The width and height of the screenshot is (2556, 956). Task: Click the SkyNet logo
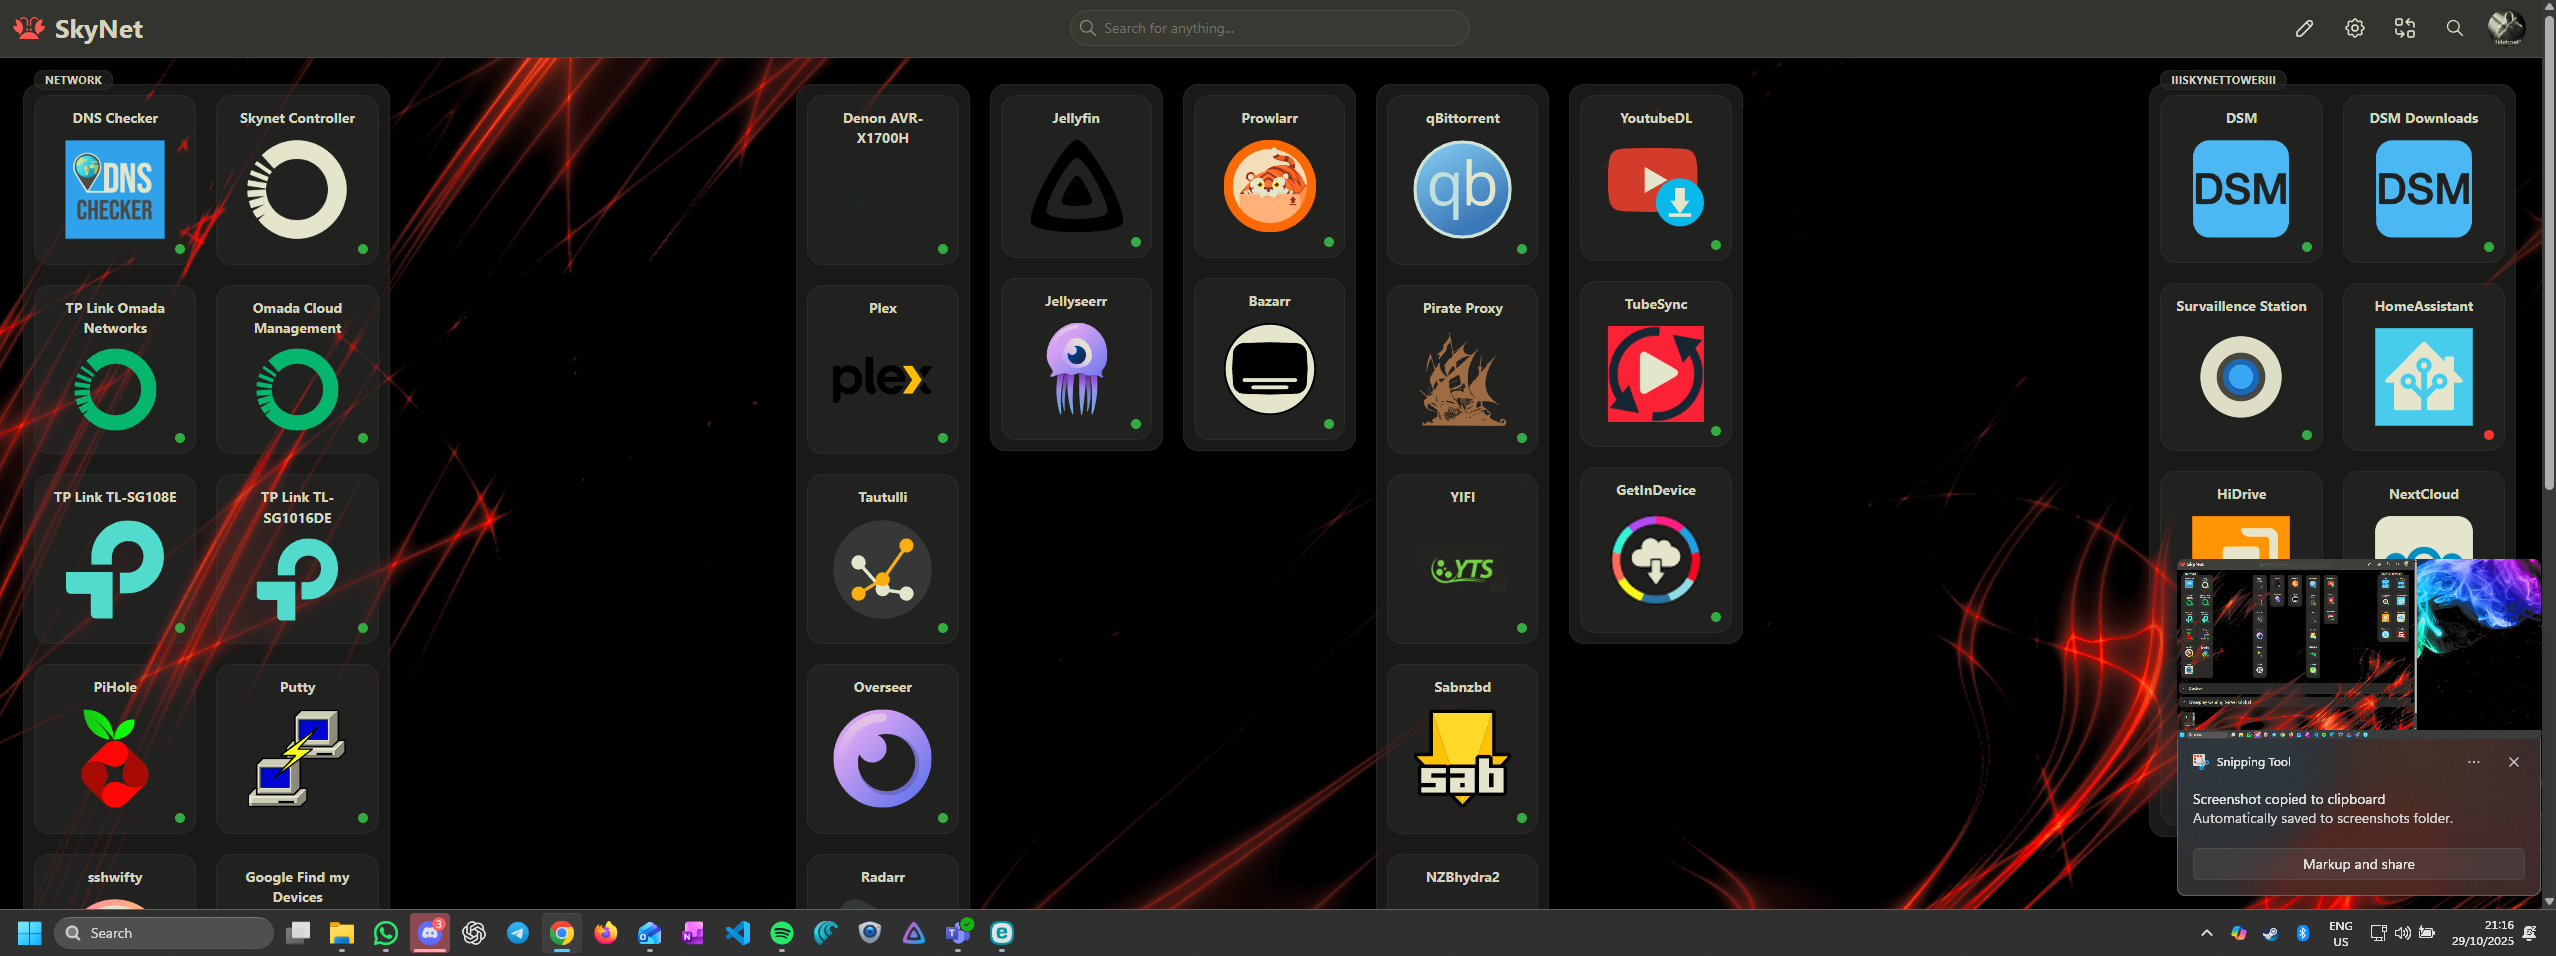(79, 28)
